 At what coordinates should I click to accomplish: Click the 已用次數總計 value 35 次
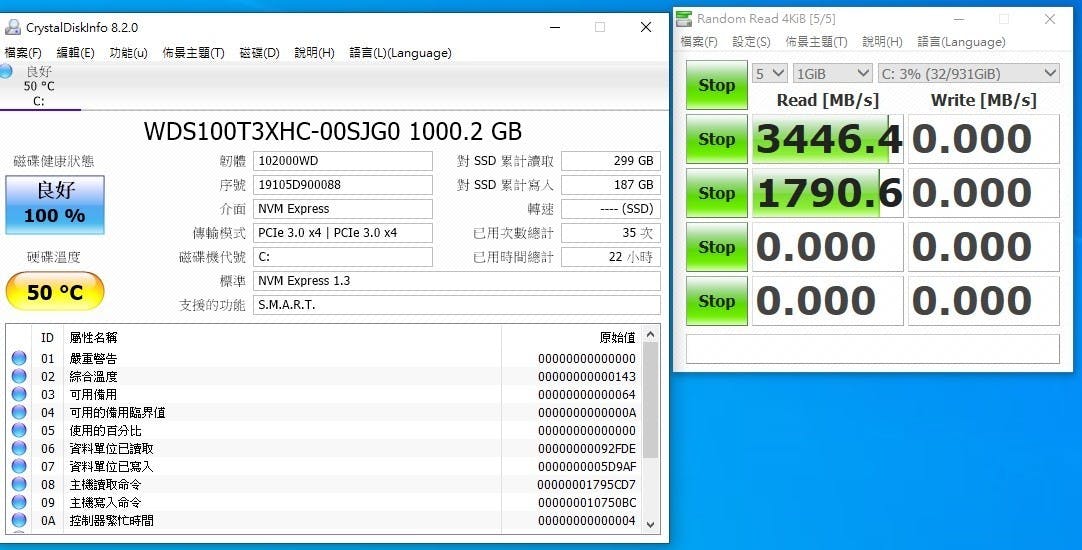[x=611, y=233]
